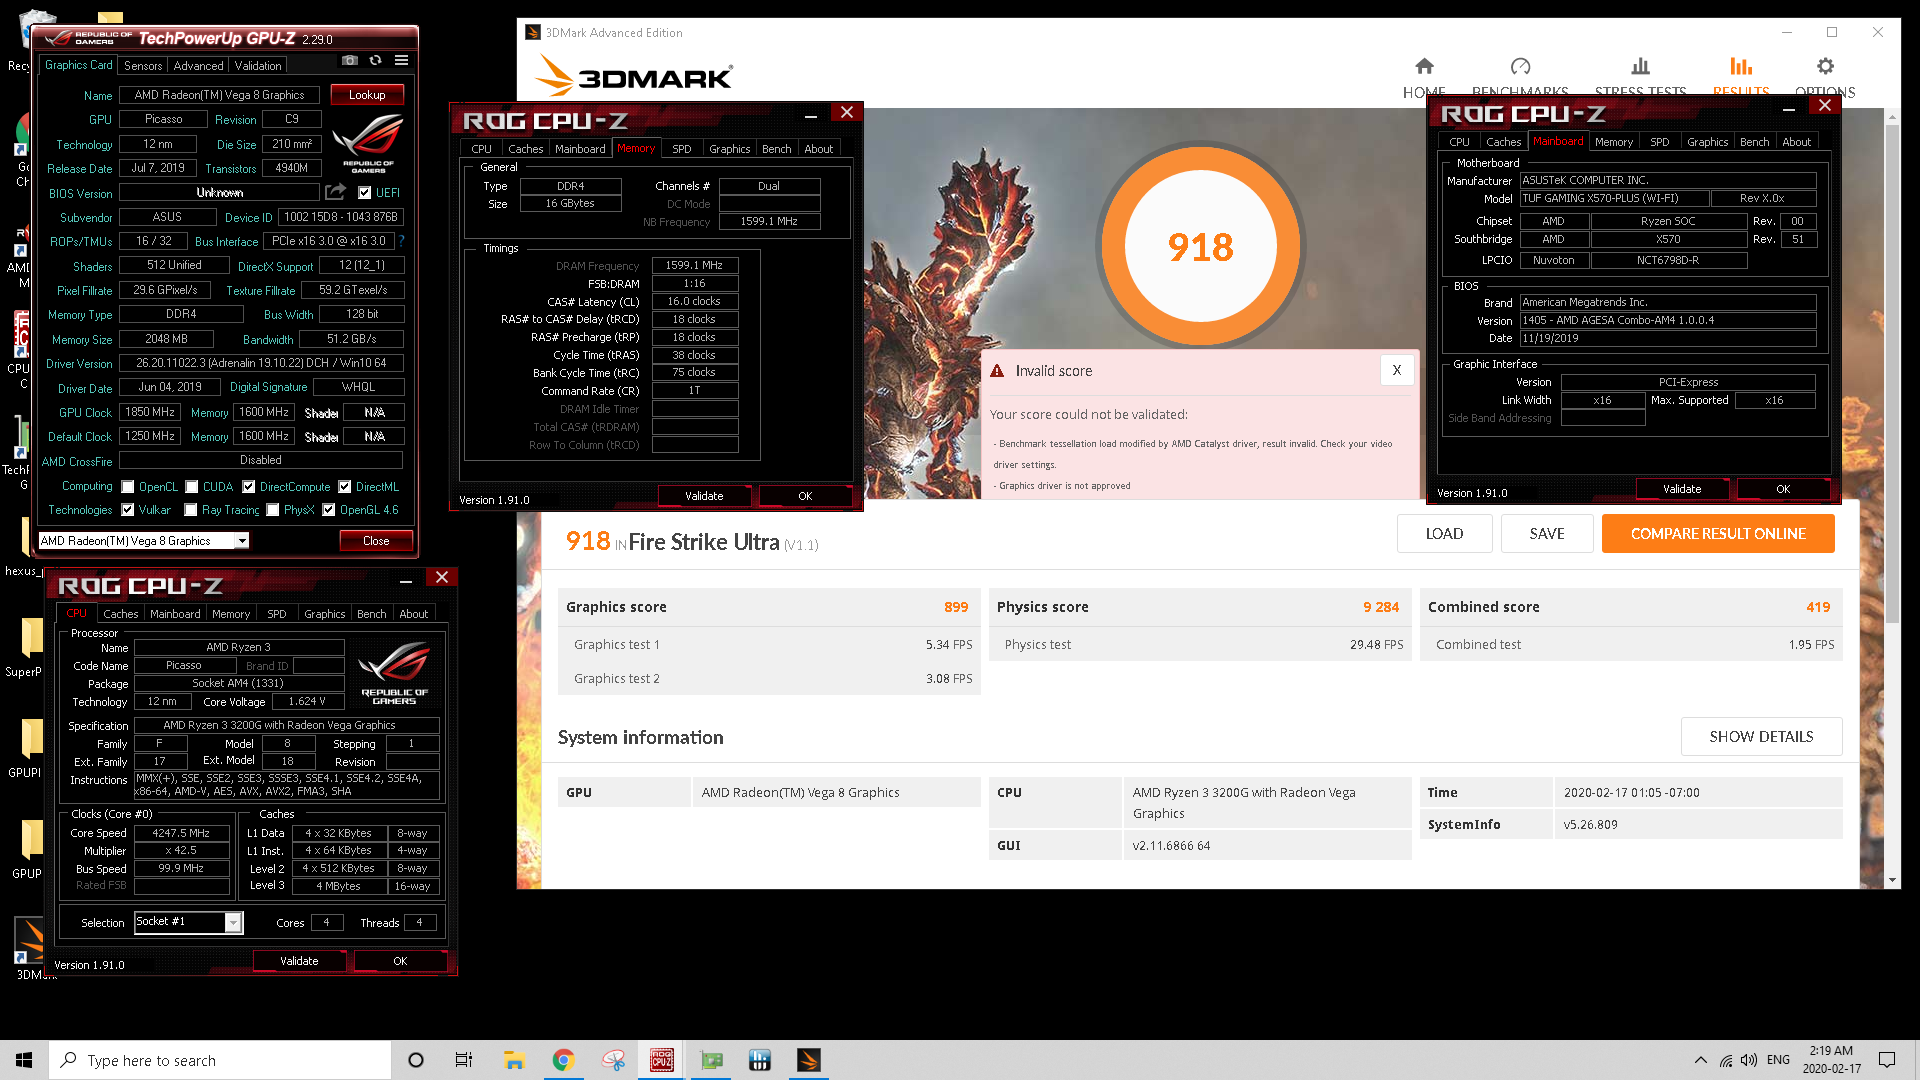Open Socket #1 selection dropdown
This screenshot has width=1920, height=1080.
pyautogui.click(x=232, y=922)
